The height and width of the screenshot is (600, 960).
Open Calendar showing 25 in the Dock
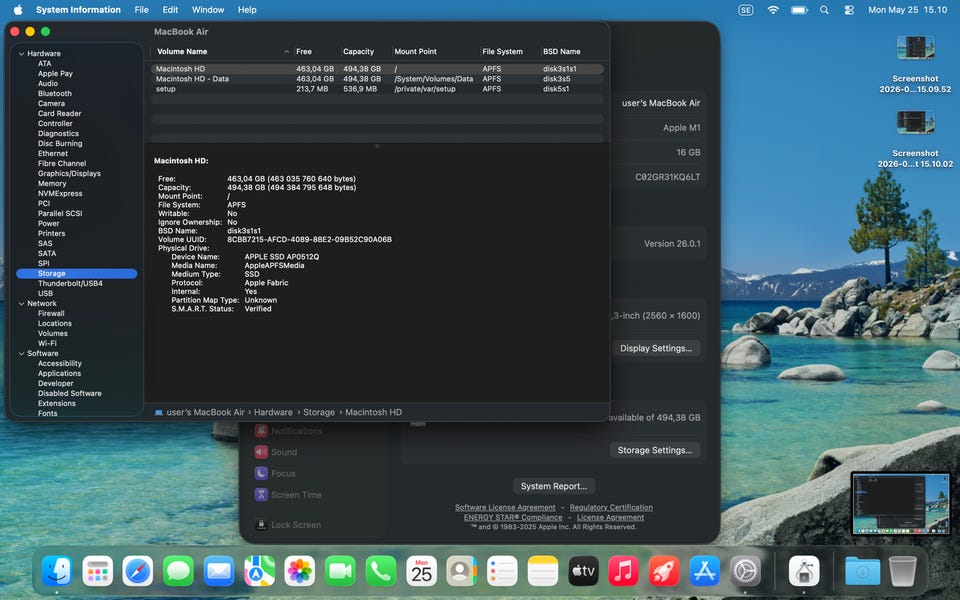[421, 571]
